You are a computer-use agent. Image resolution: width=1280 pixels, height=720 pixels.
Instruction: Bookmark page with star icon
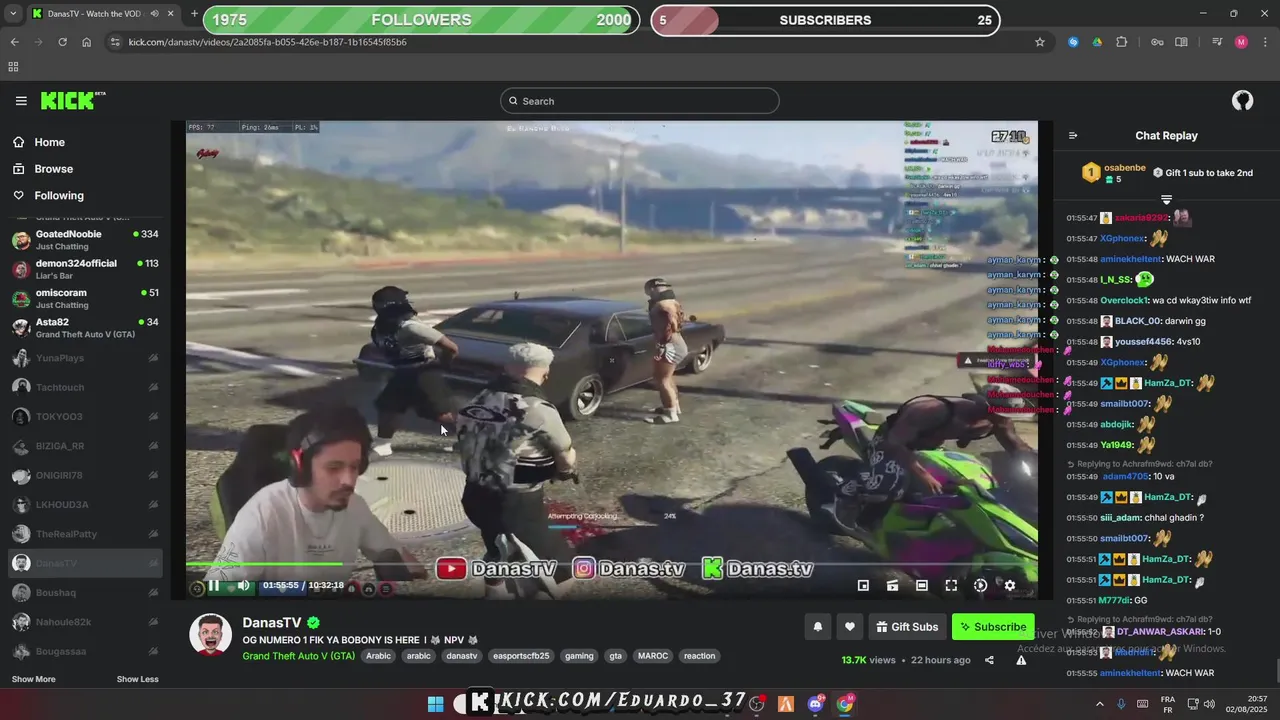click(x=1040, y=42)
